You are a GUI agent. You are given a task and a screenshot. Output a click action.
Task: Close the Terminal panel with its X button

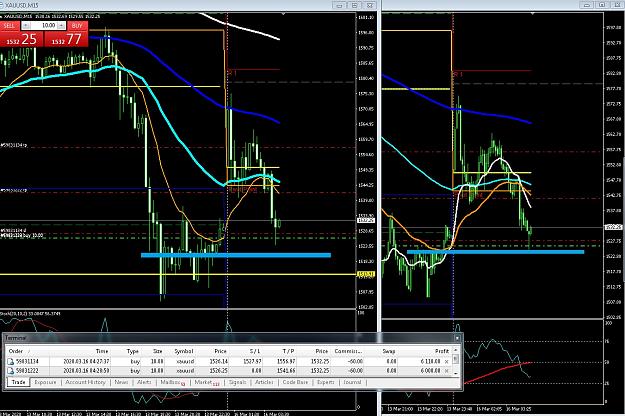[457, 338]
